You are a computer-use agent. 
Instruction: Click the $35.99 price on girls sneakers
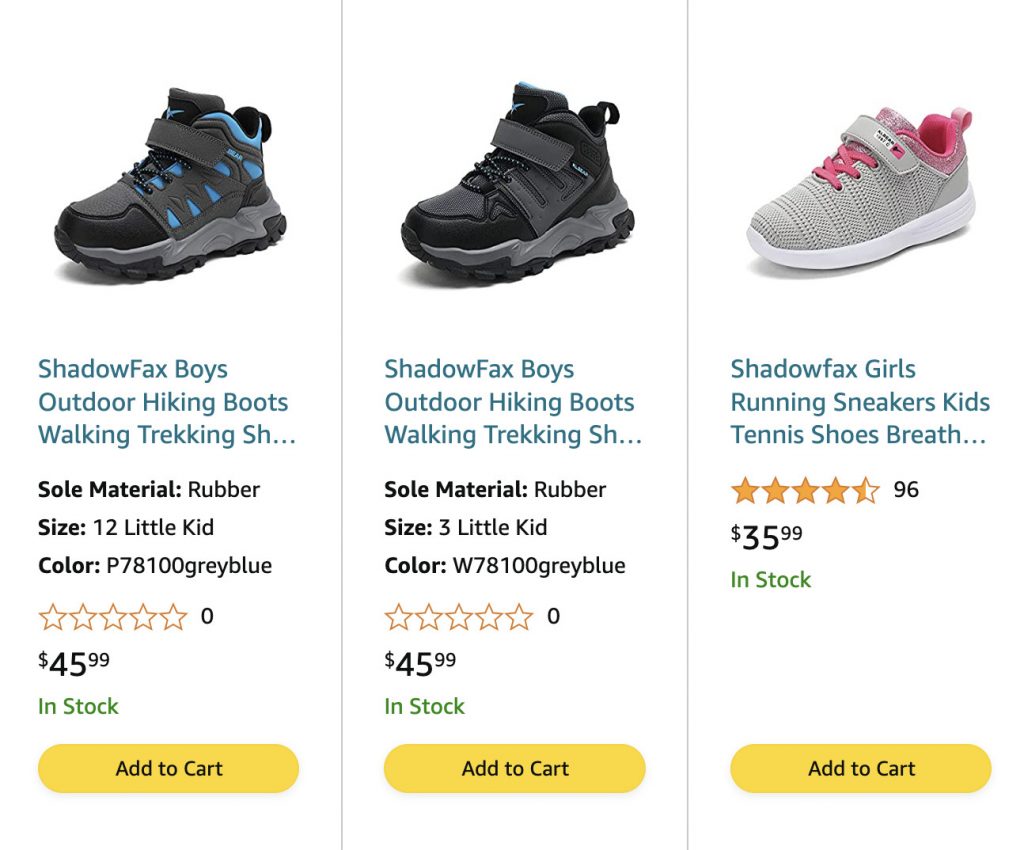(767, 537)
